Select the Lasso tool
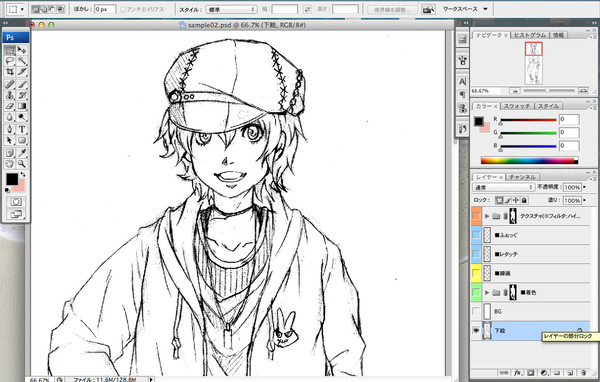Image resolution: width=600 pixels, height=382 pixels. pos(10,61)
